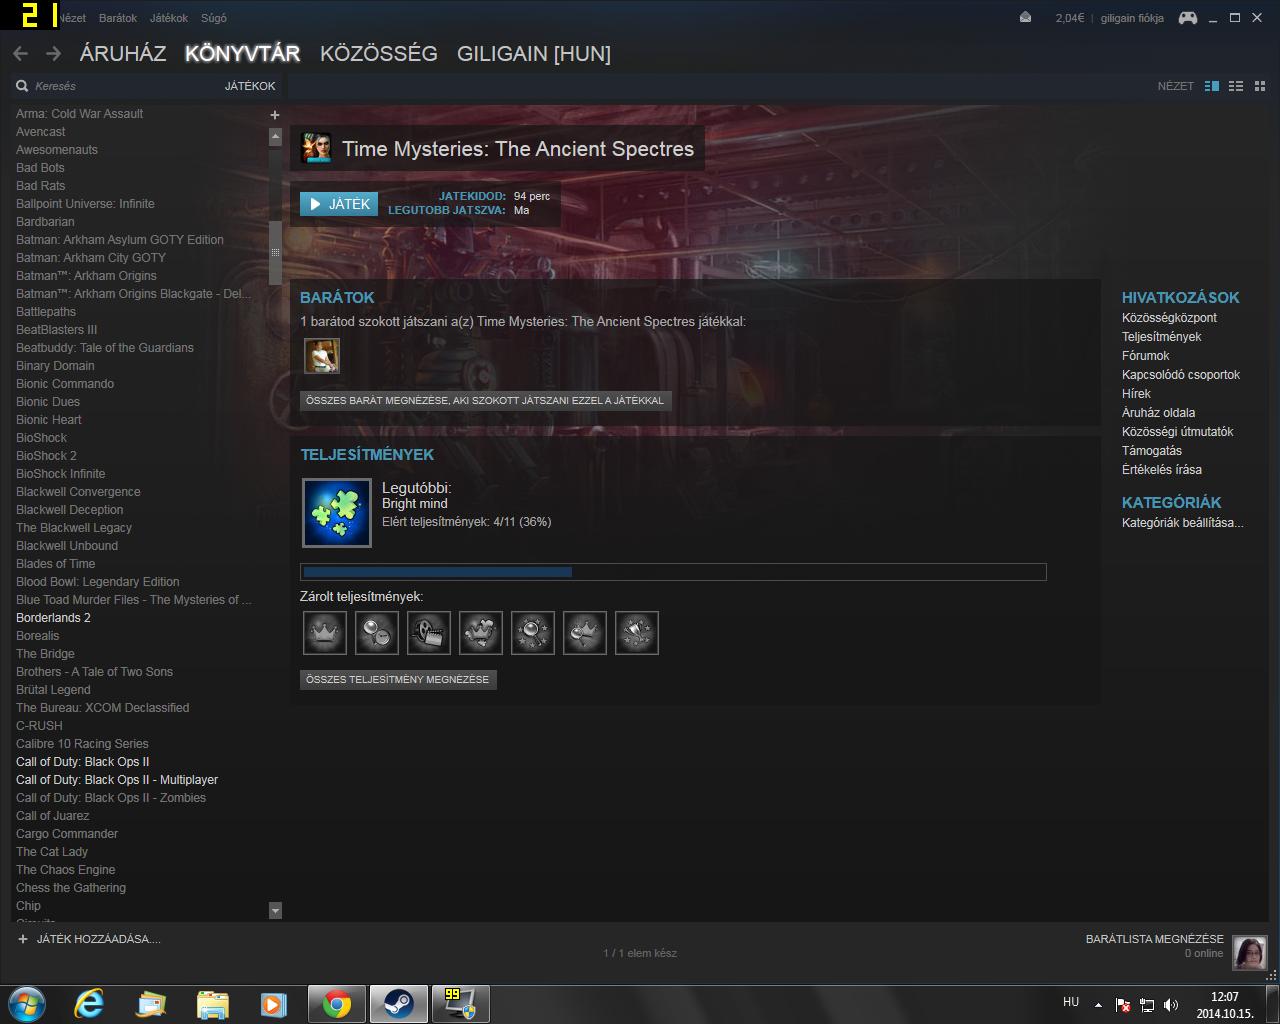The width and height of the screenshot is (1280, 1024).
Task: Click wallet balance 2,04€
Action: tap(1069, 18)
